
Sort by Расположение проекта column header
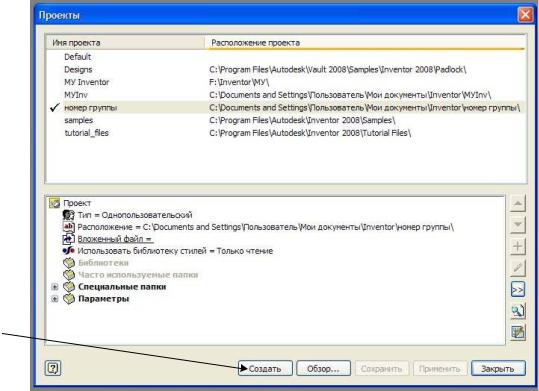point(365,43)
